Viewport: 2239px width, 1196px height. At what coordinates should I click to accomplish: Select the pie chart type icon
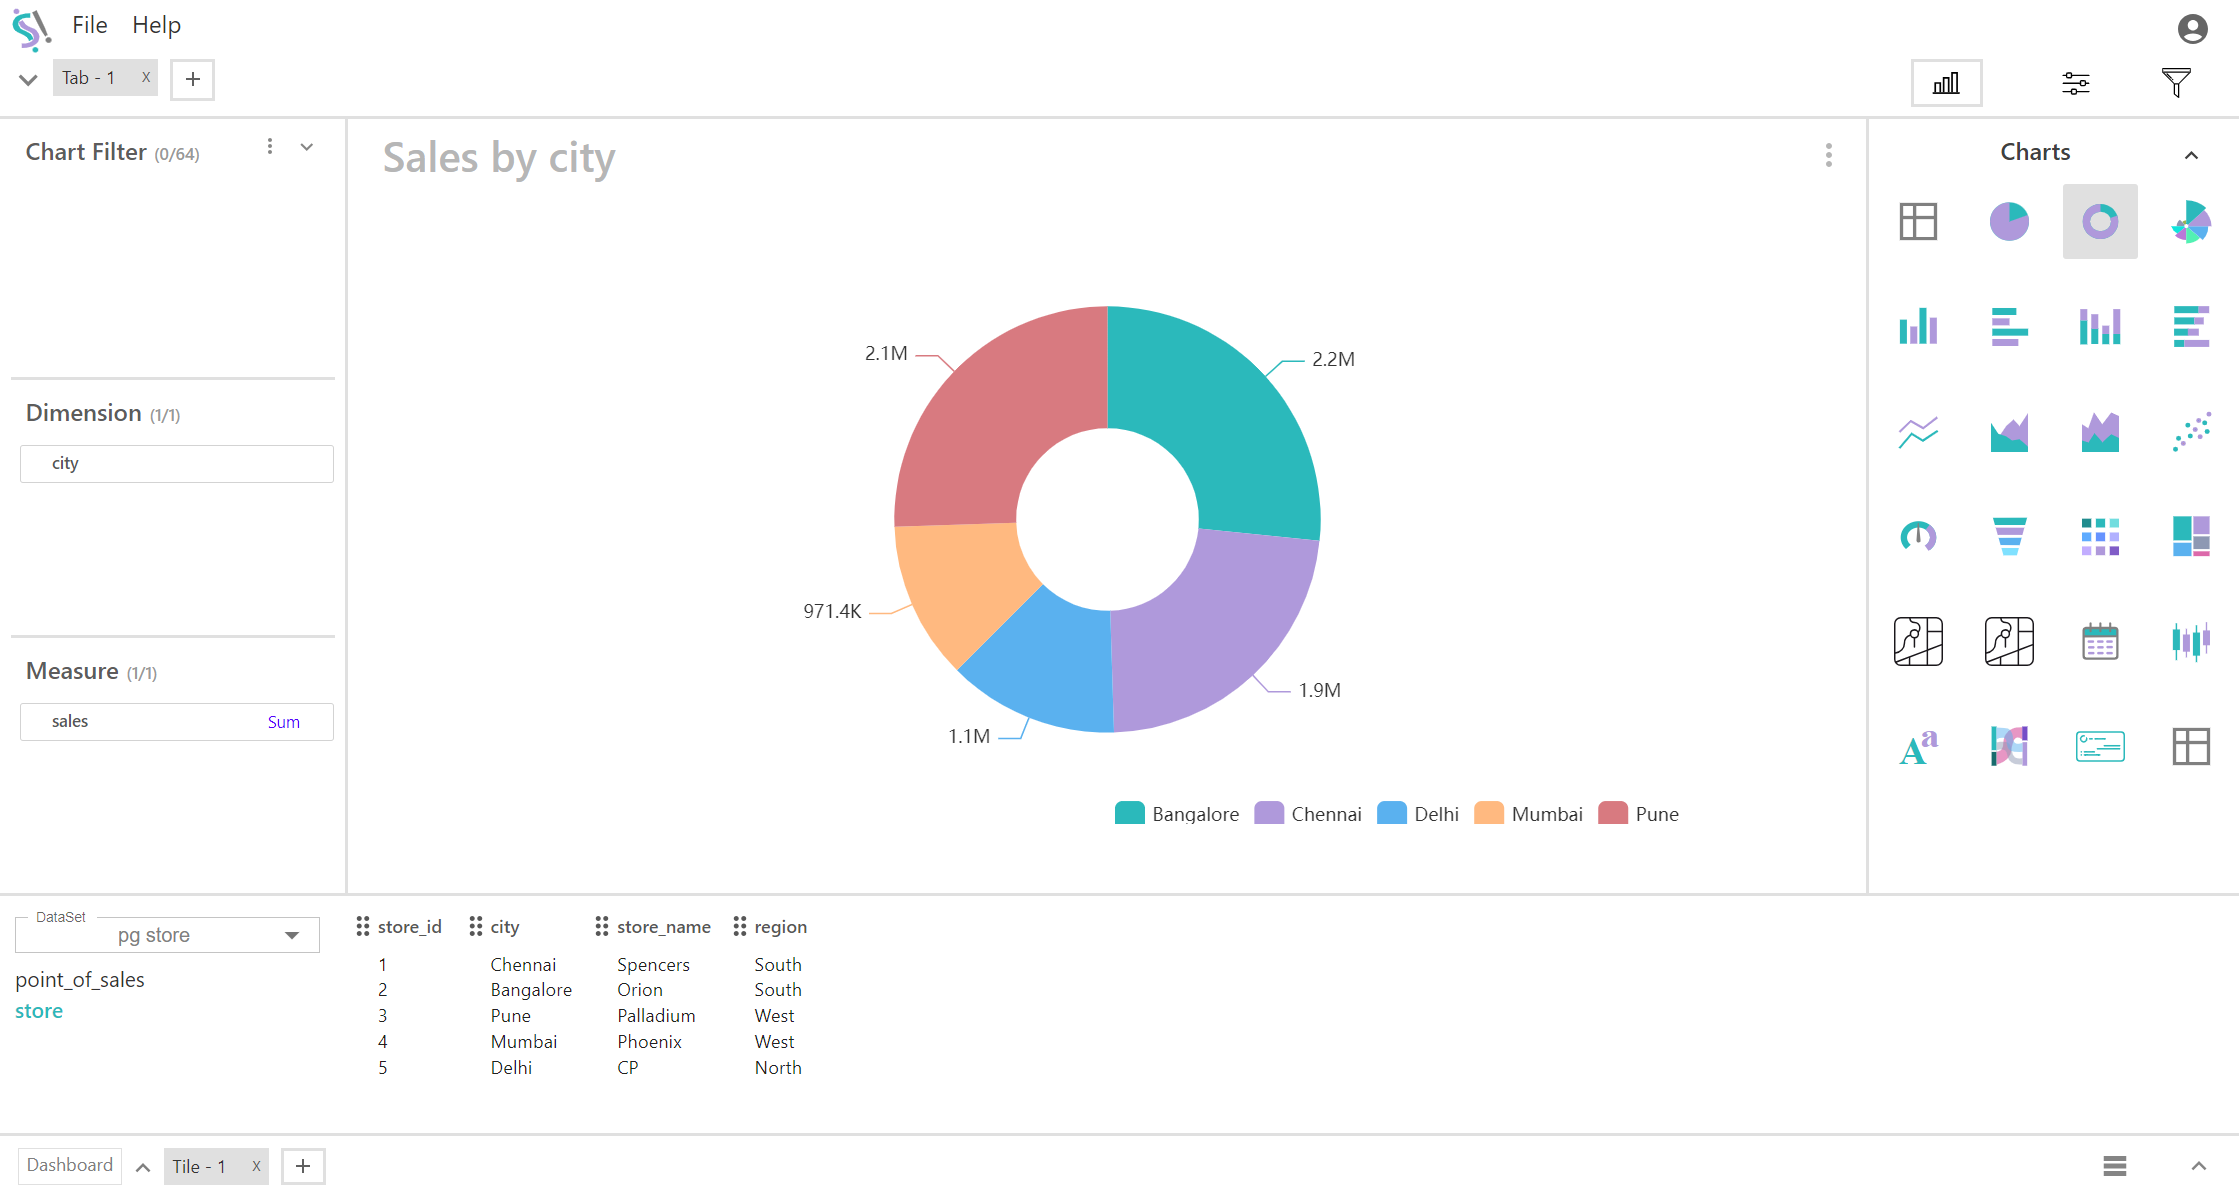click(2009, 221)
